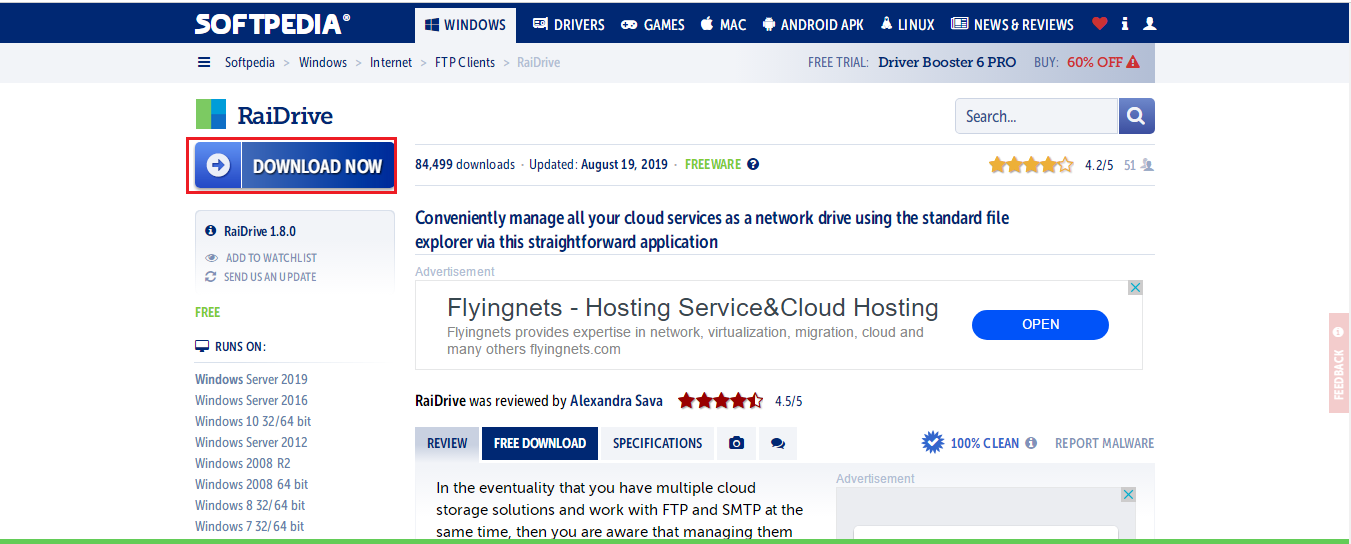The height and width of the screenshot is (544, 1351).
Task: Open Windows breadcrumb link
Action: tap(323, 62)
